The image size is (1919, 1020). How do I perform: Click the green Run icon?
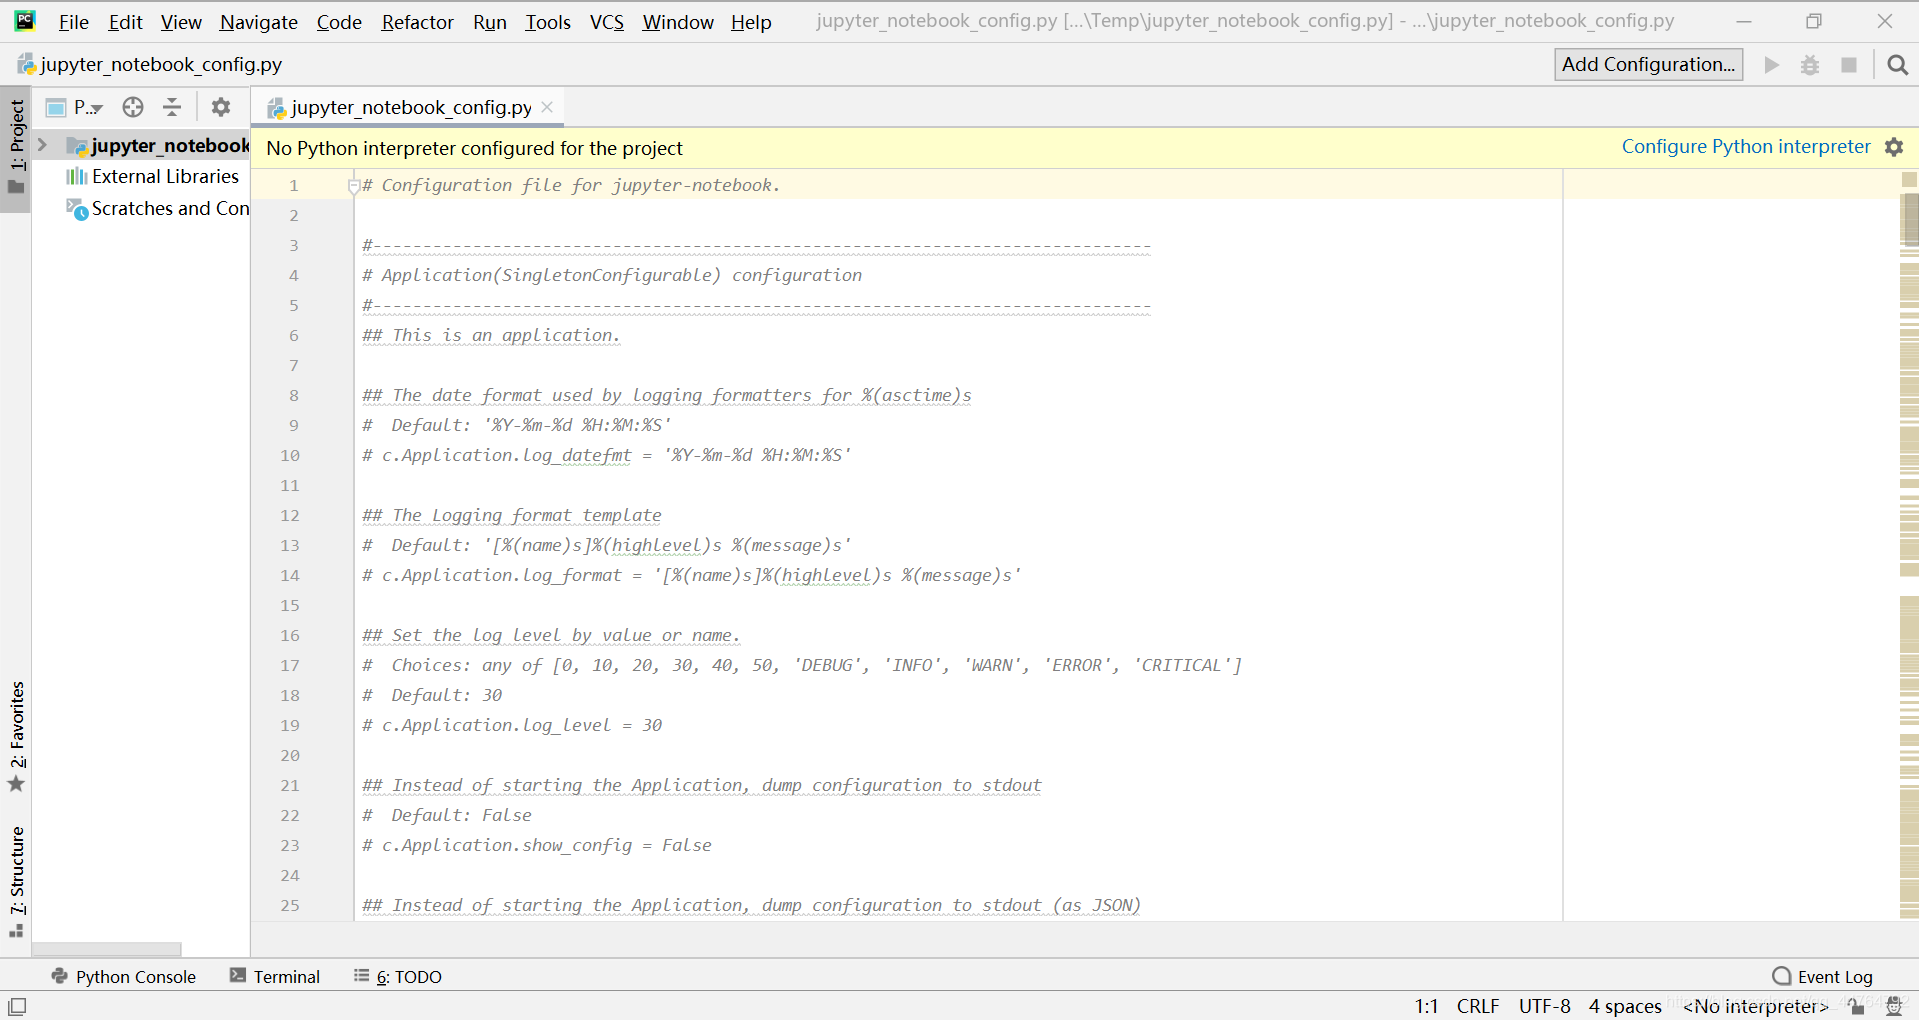(x=1772, y=65)
